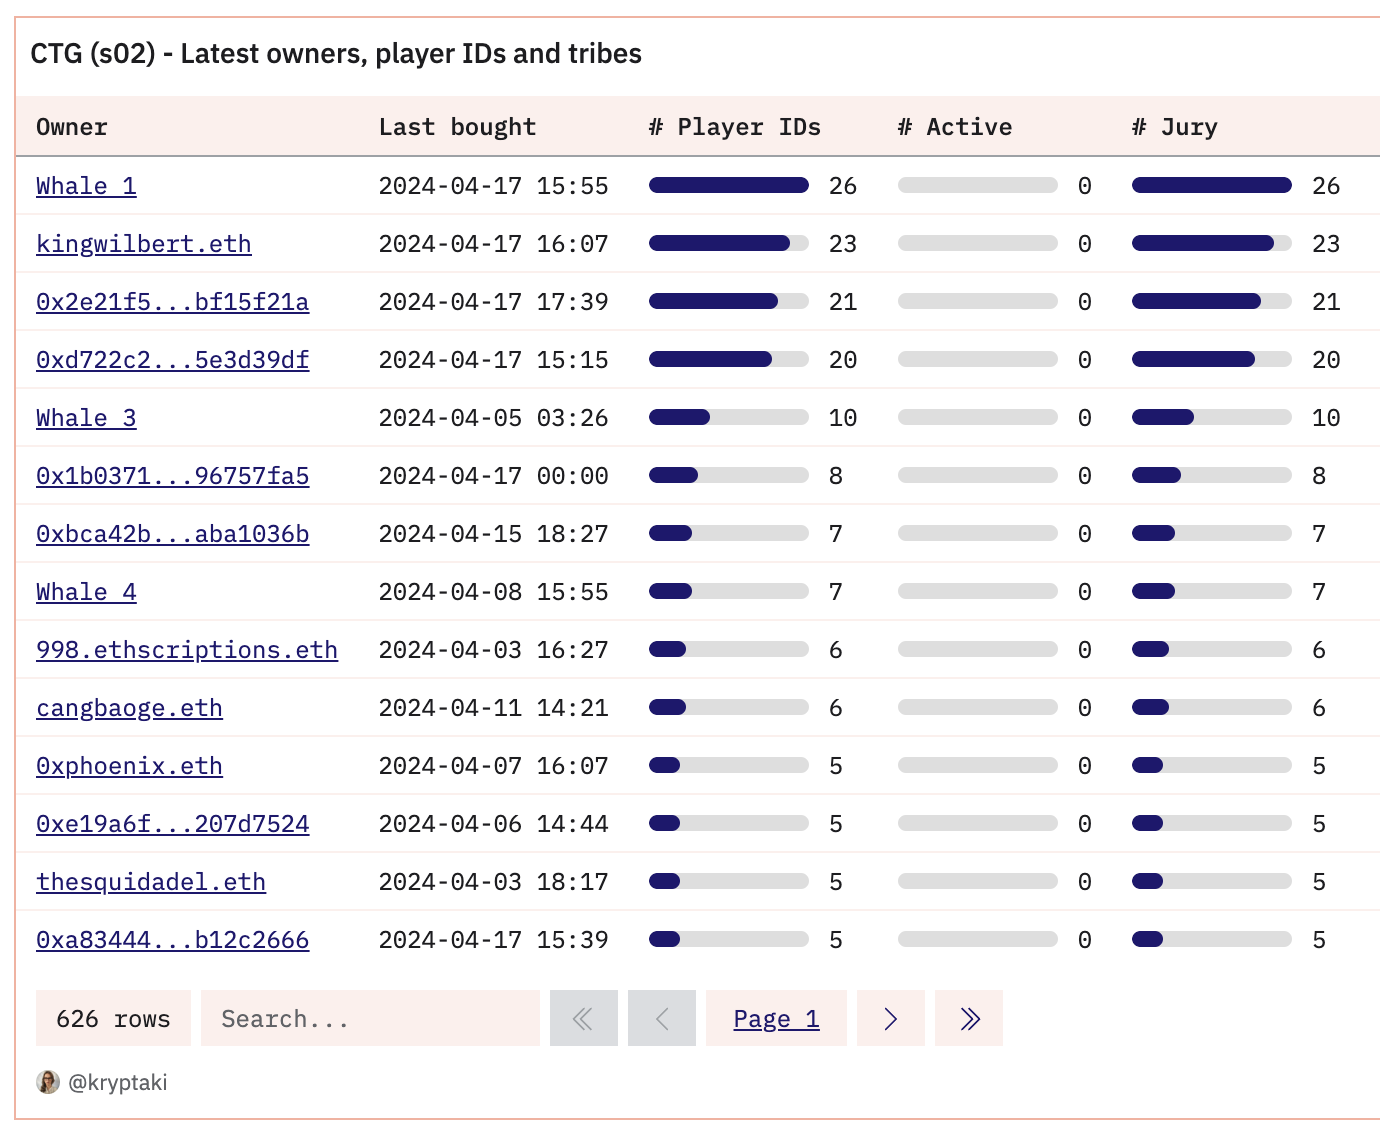
Task: Open 0xbca42b...aba1036b address link
Action: pyautogui.click(x=172, y=534)
